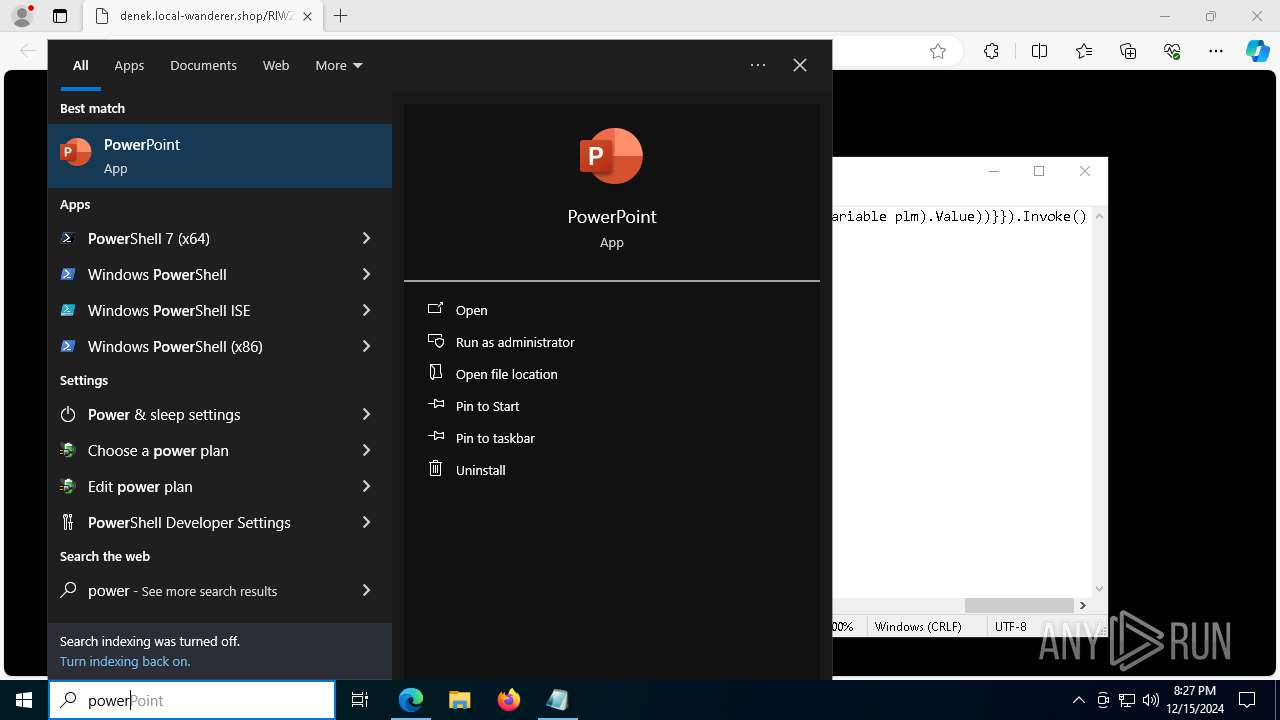Open the volume control in system tray
The height and width of the screenshot is (720, 1280).
[1150, 700]
